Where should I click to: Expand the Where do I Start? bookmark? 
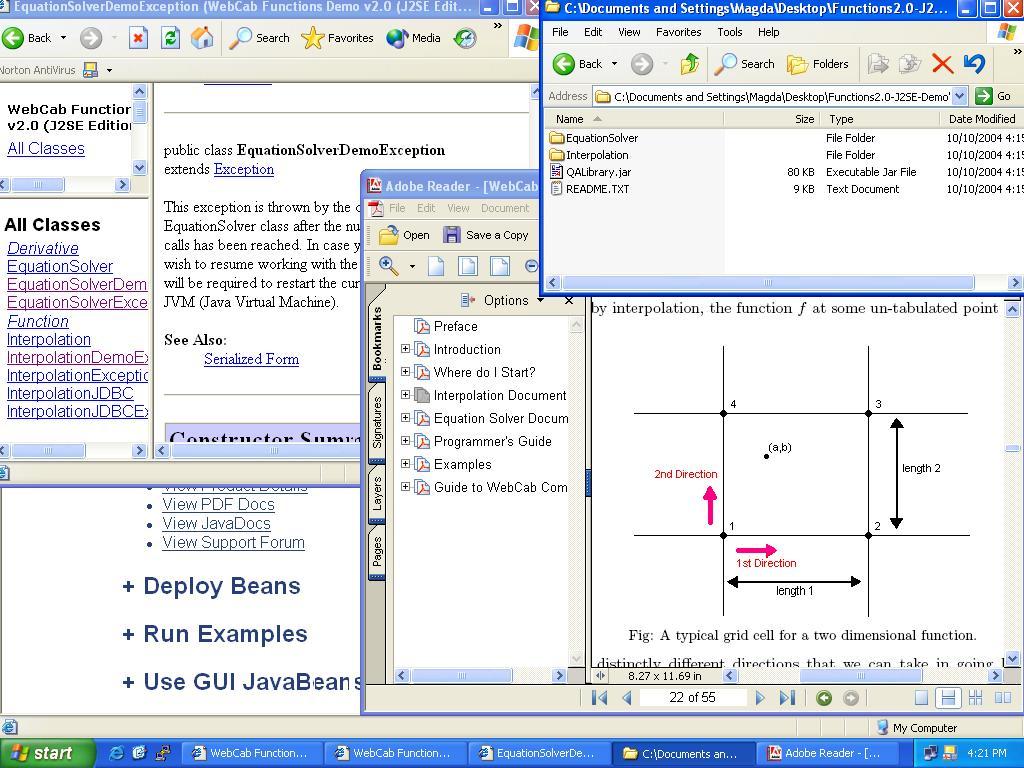pyautogui.click(x=406, y=372)
